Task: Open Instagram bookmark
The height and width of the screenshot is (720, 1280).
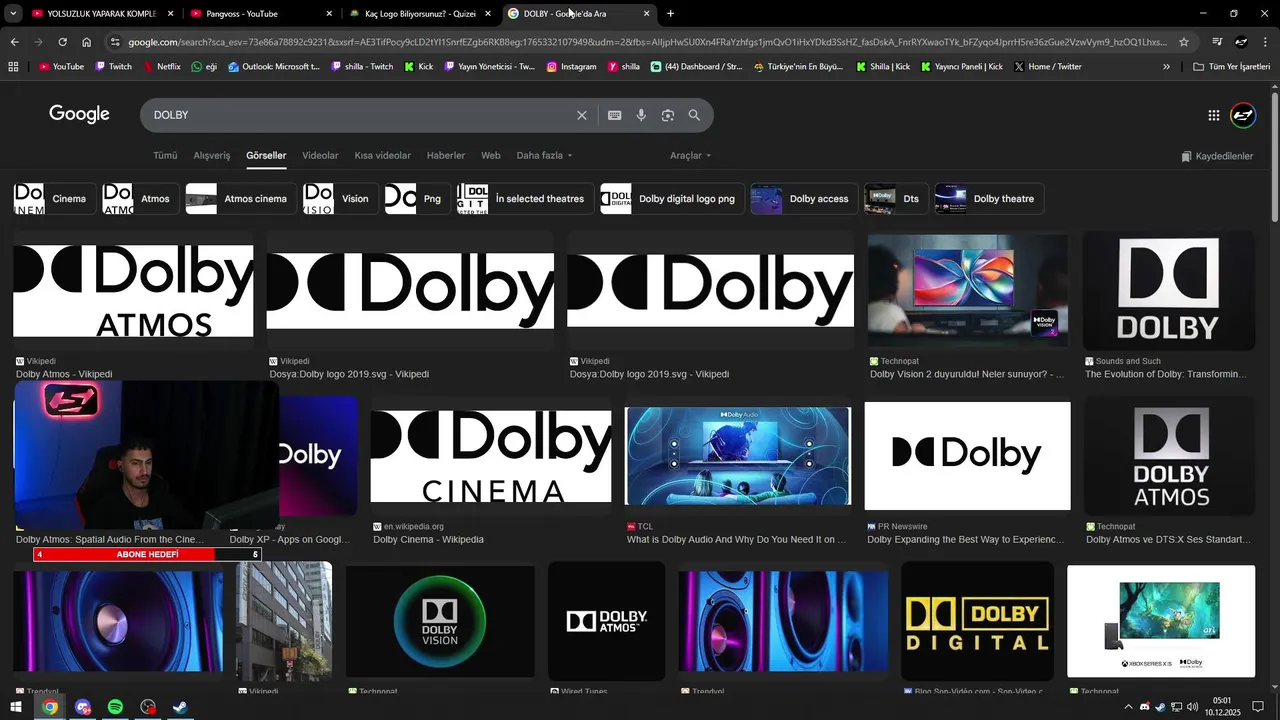Action: [571, 66]
